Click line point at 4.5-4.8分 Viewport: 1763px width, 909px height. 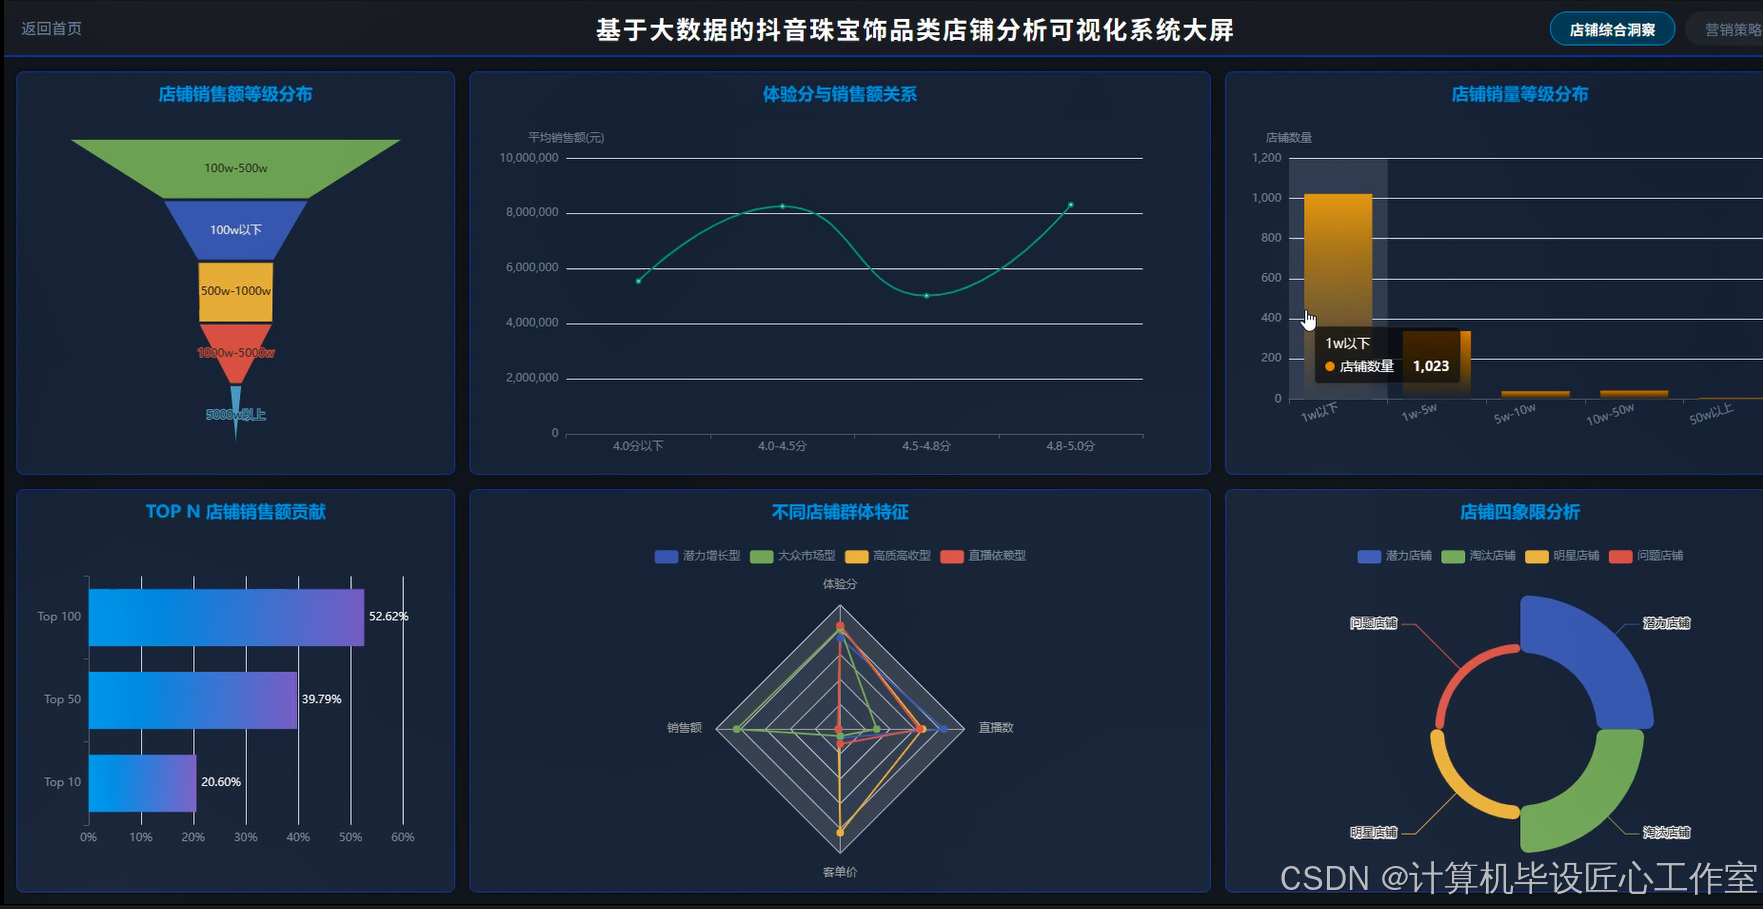[927, 296]
